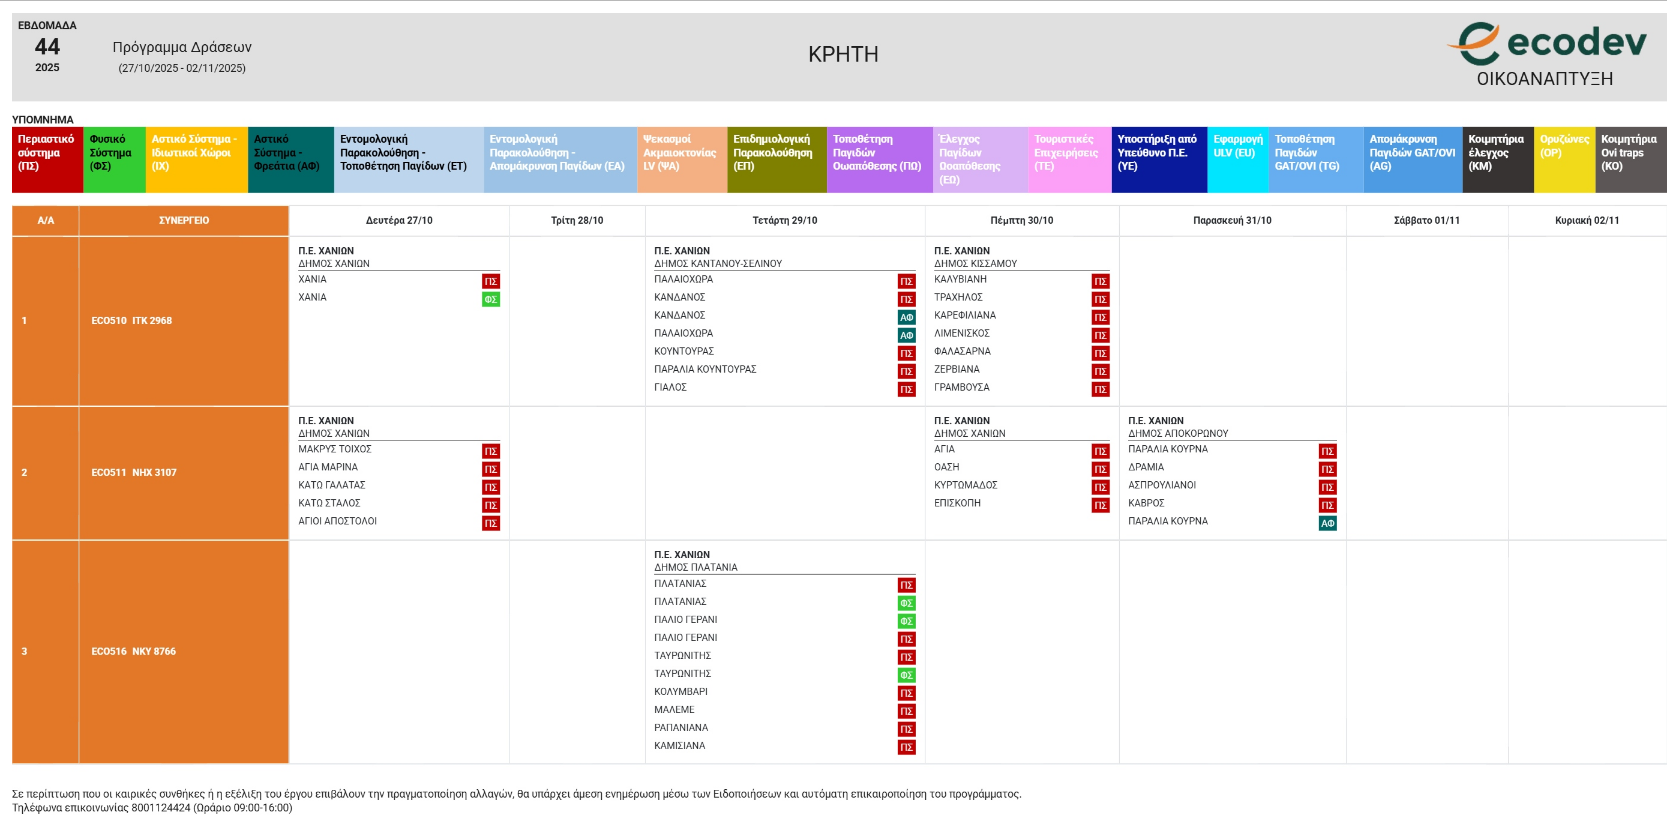Click the ΦΣ badge next to ΤΑΥΡΩΝΙΤΗΣ
Image resolution: width=1667 pixels, height=838 pixels.
point(906,675)
